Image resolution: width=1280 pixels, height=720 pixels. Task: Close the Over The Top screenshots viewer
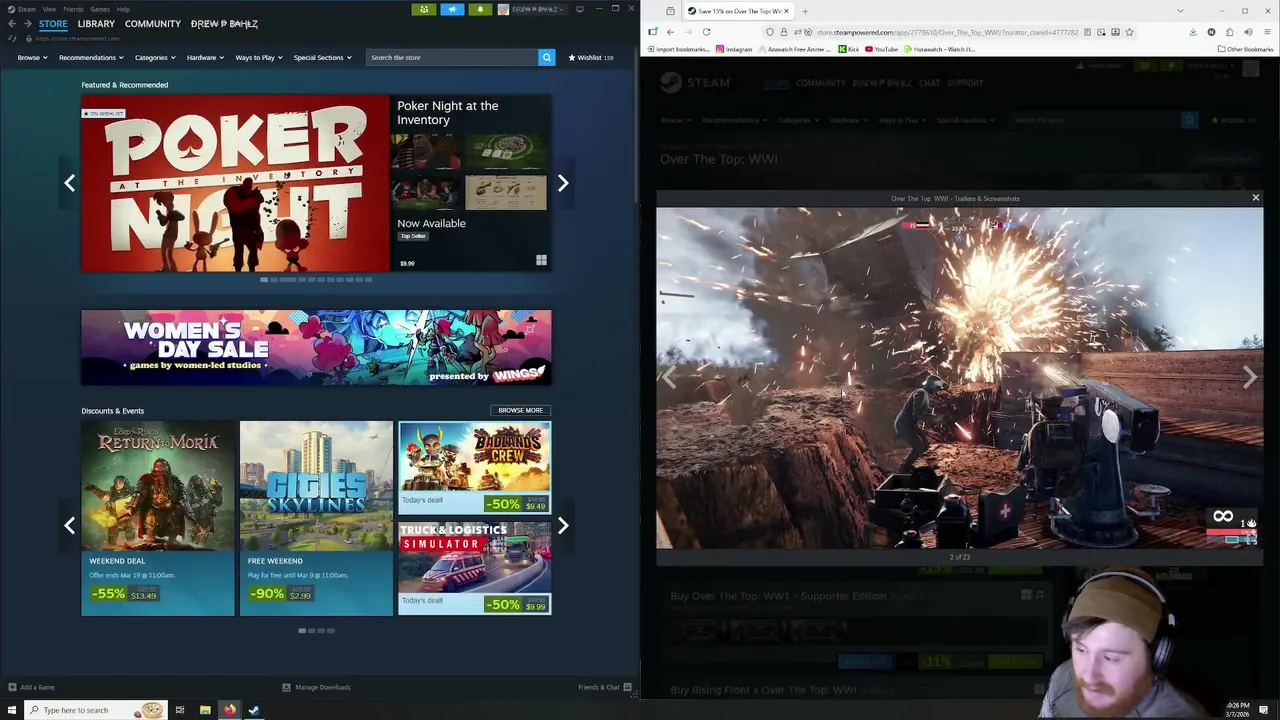pyautogui.click(x=1256, y=198)
